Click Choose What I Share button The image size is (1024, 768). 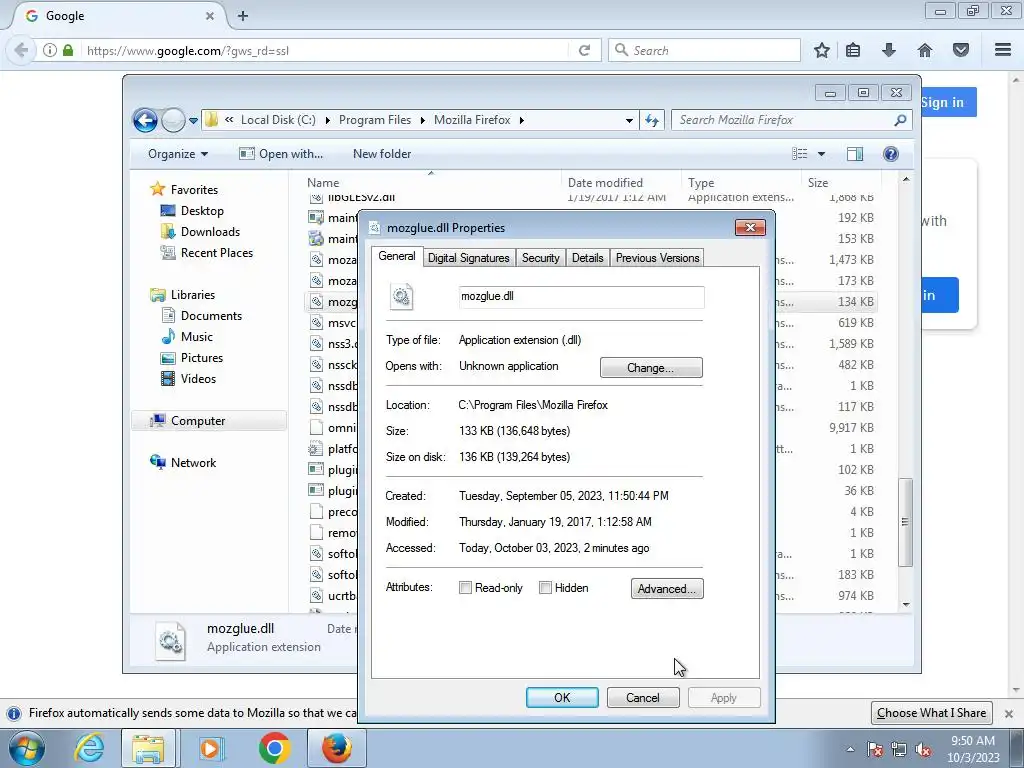tap(932, 713)
